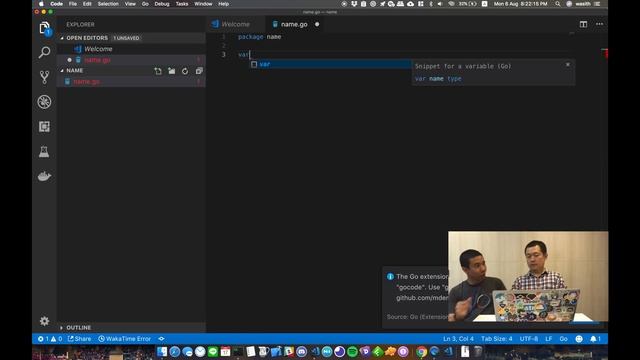640x360 pixels.
Task: Refresh the Explorer file tree
Action: (185, 71)
